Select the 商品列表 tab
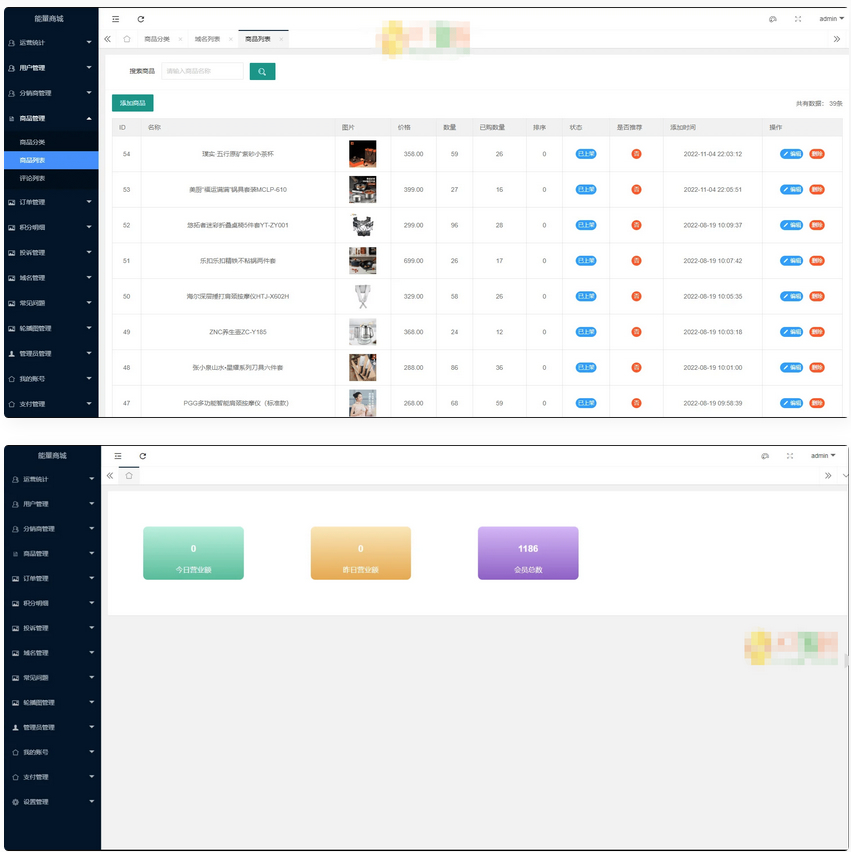The height and width of the screenshot is (852, 851). (258, 39)
